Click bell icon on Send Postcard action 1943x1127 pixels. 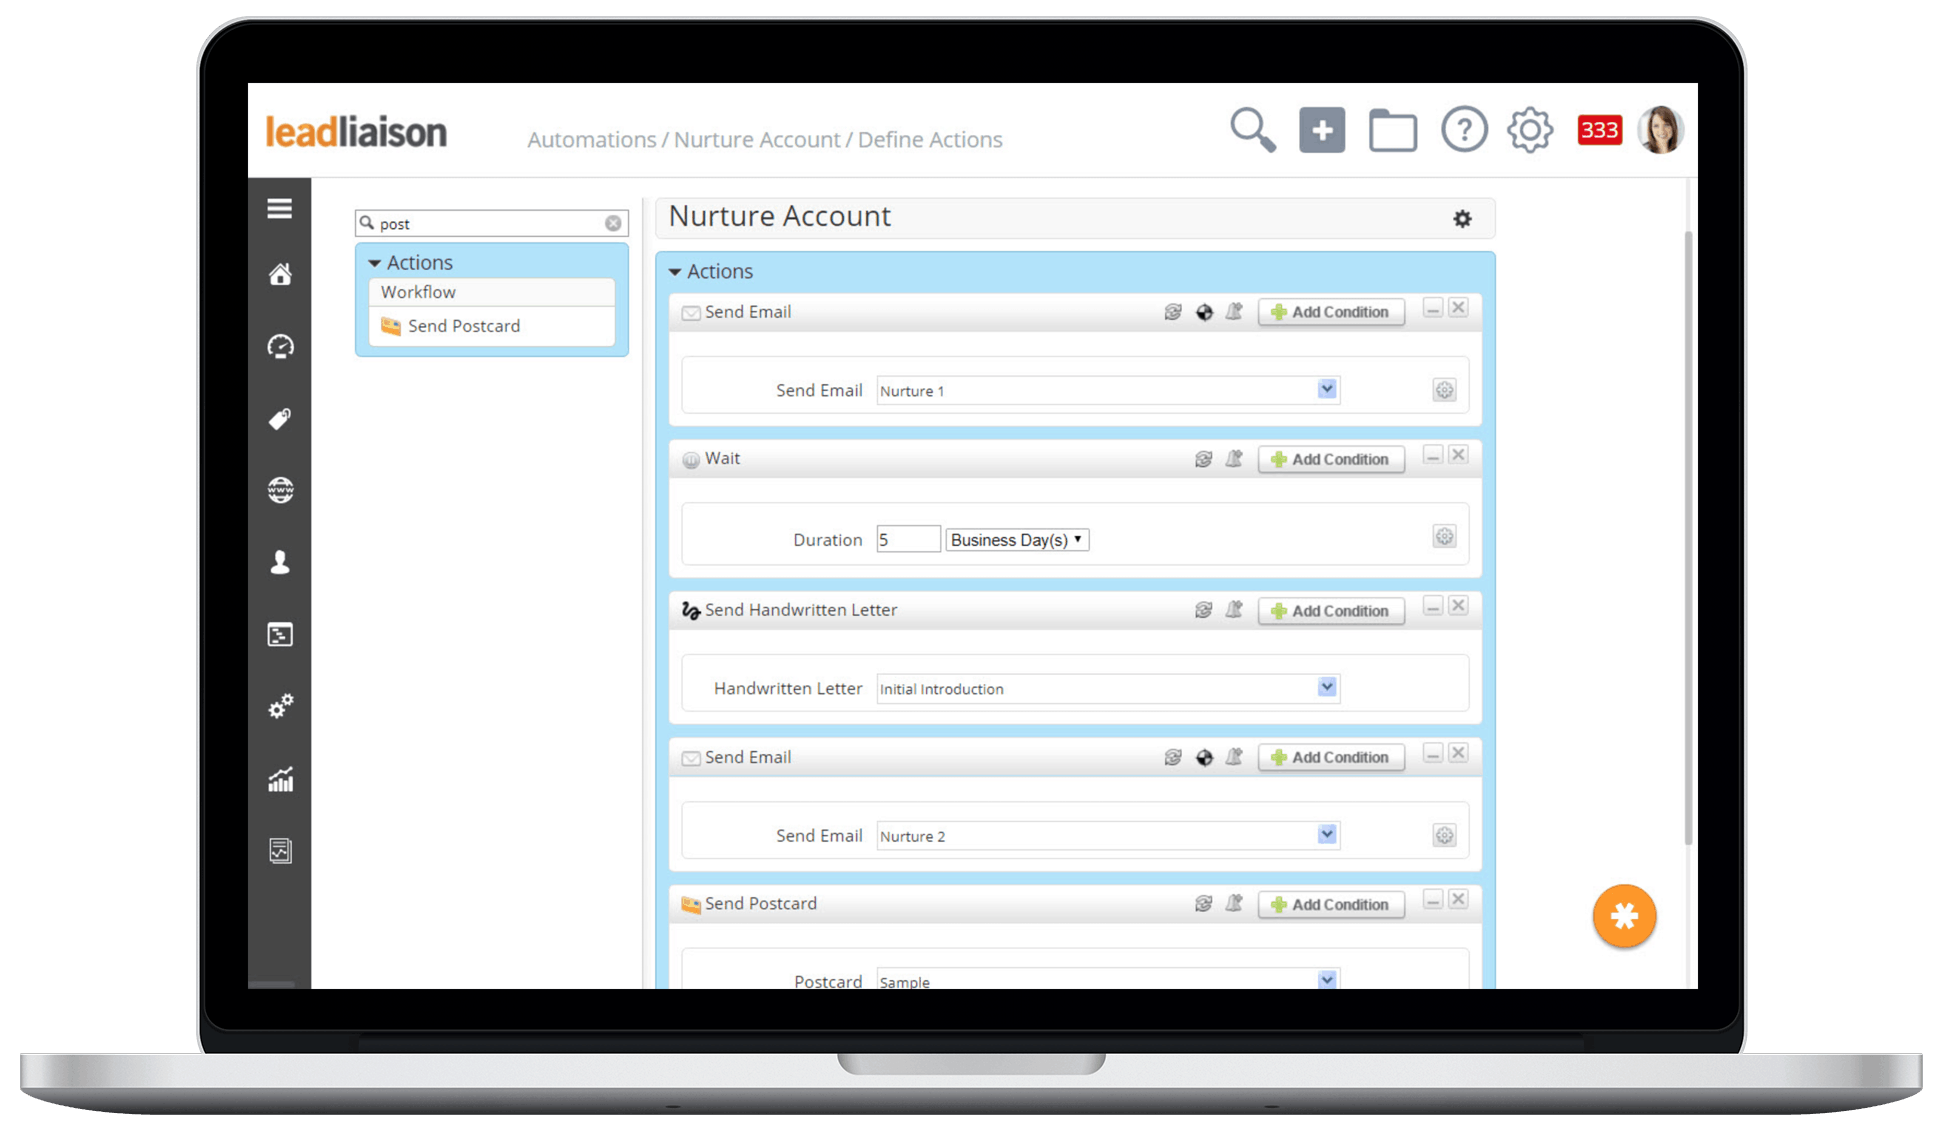tap(1234, 904)
